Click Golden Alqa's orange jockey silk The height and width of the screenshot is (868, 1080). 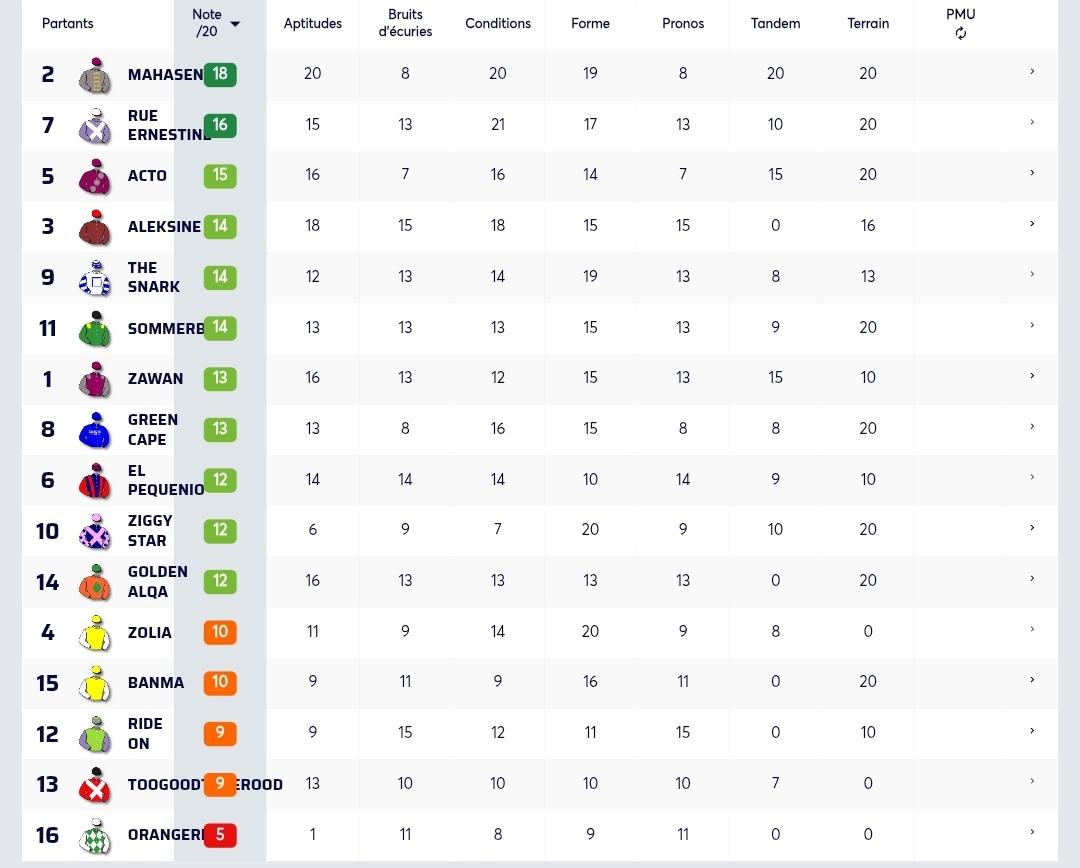95,582
